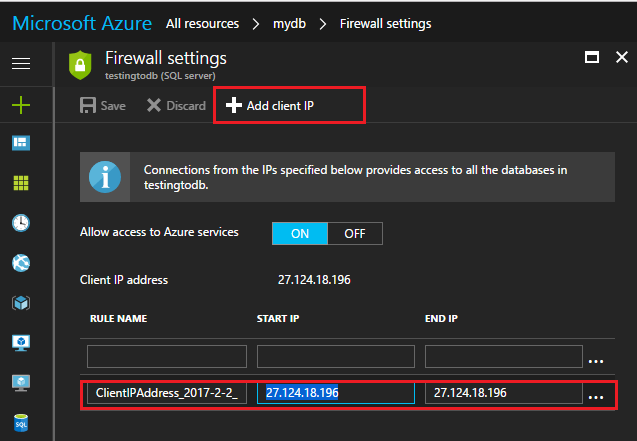Click the End IP field with 27.124.18.196
This screenshot has width=637, height=441.
click(x=504, y=393)
